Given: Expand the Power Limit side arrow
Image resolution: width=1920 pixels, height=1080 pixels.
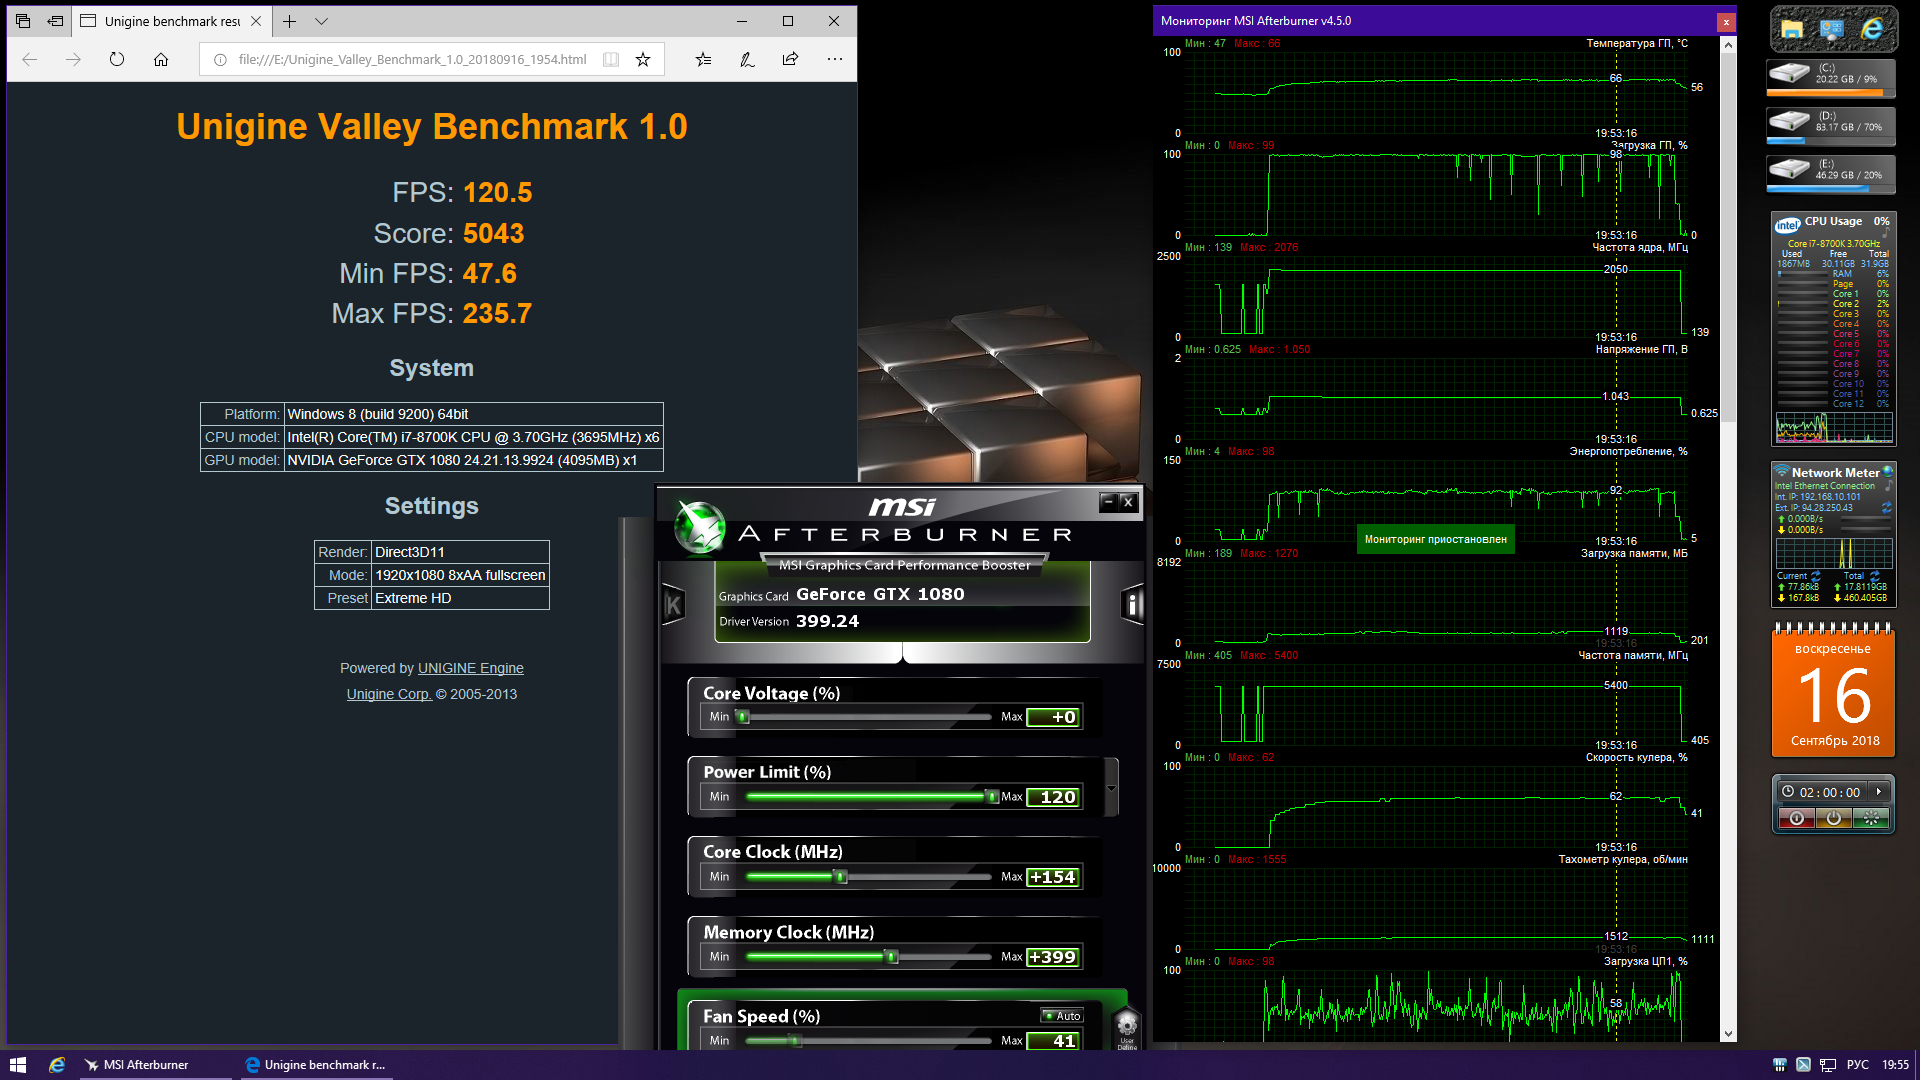Looking at the screenshot, I should pos(1111,788).
